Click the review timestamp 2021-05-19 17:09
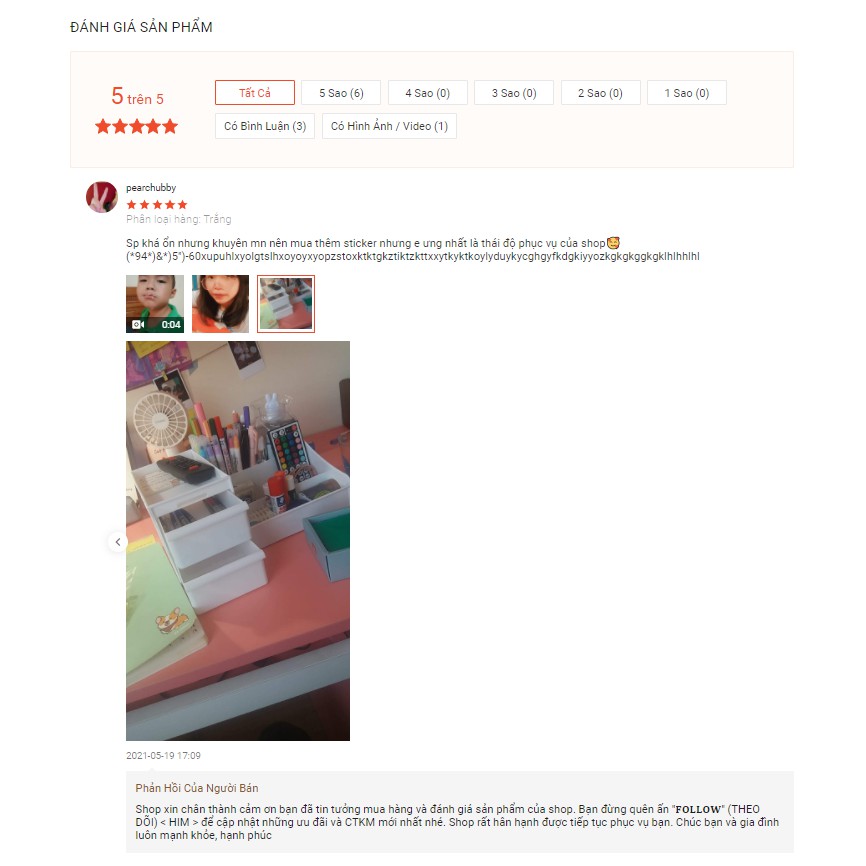866x866 pixels. [163, 756]
